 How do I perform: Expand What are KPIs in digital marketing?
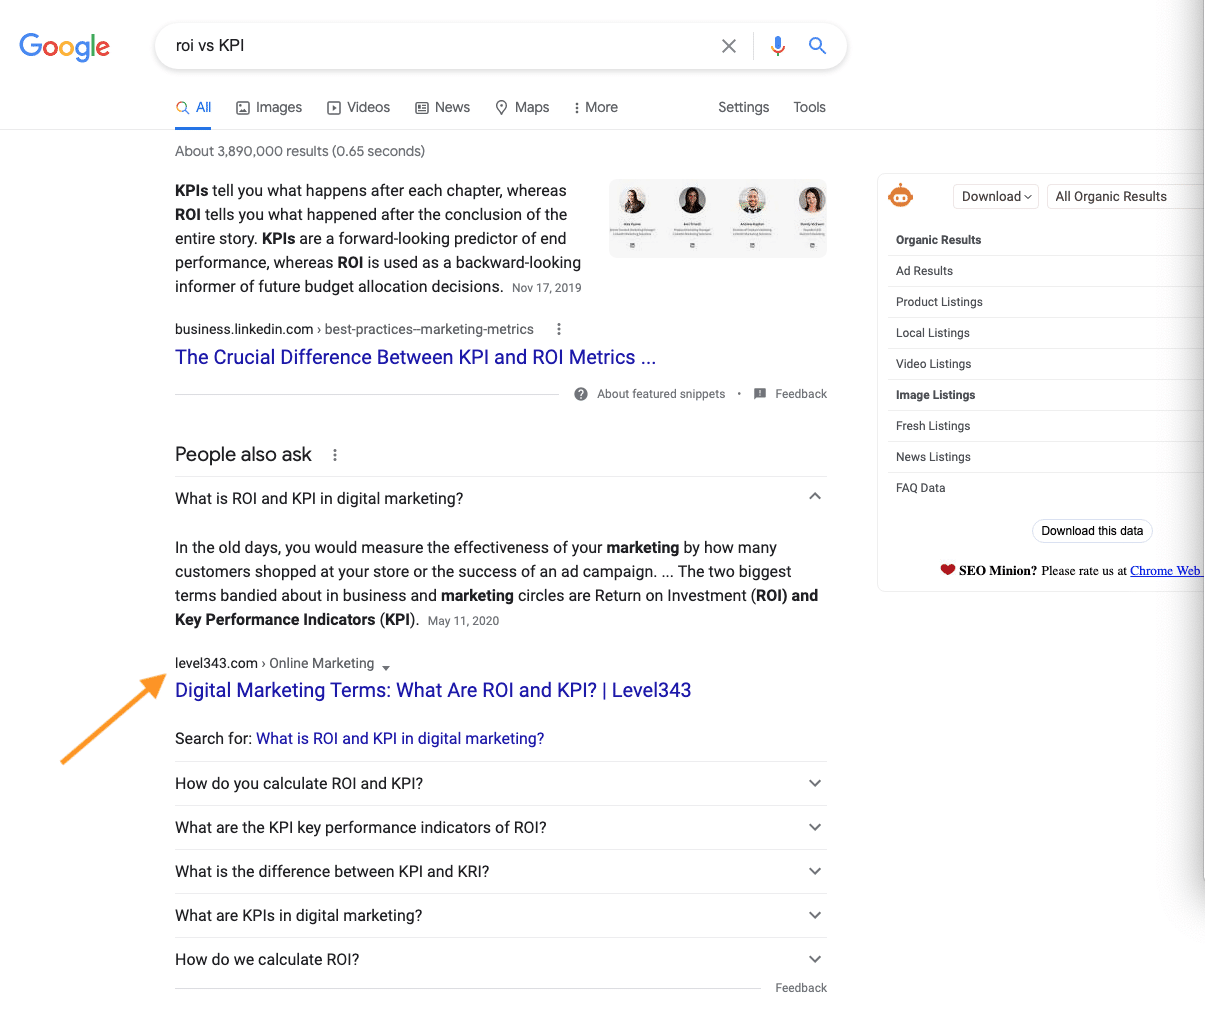coord(501,915)
